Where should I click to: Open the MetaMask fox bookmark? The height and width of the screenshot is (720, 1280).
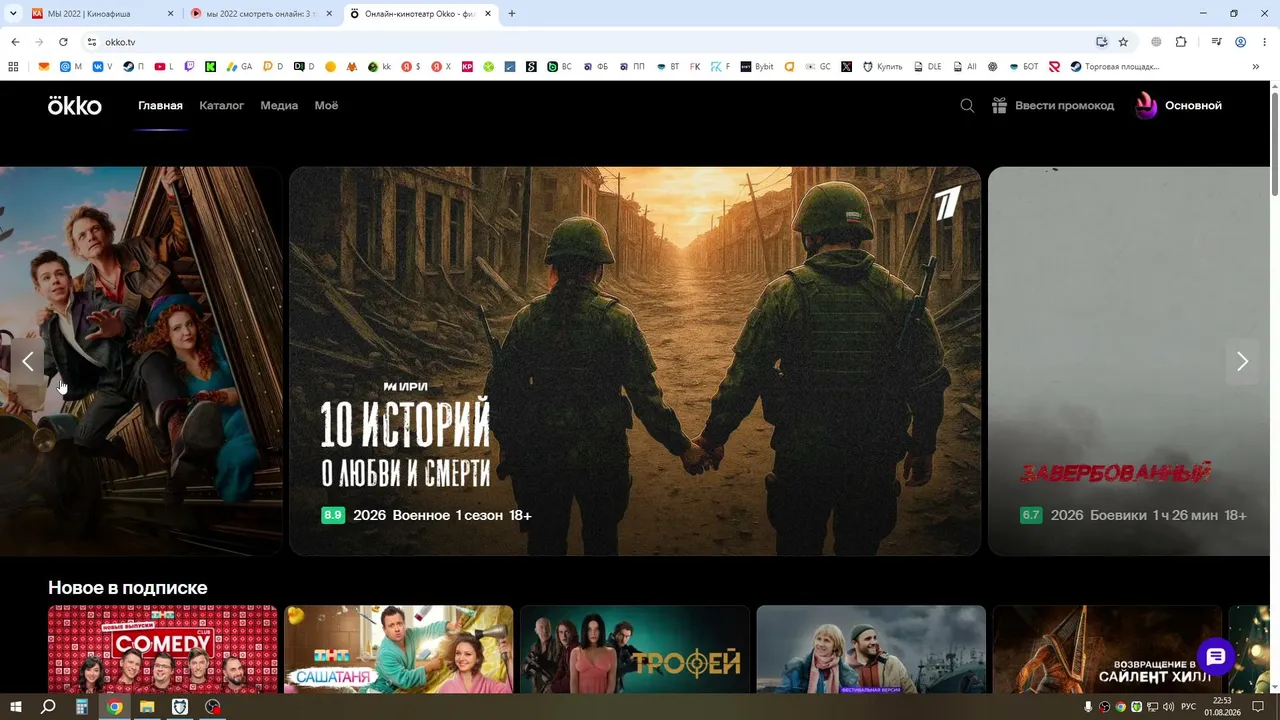click(x=352, y=67)
